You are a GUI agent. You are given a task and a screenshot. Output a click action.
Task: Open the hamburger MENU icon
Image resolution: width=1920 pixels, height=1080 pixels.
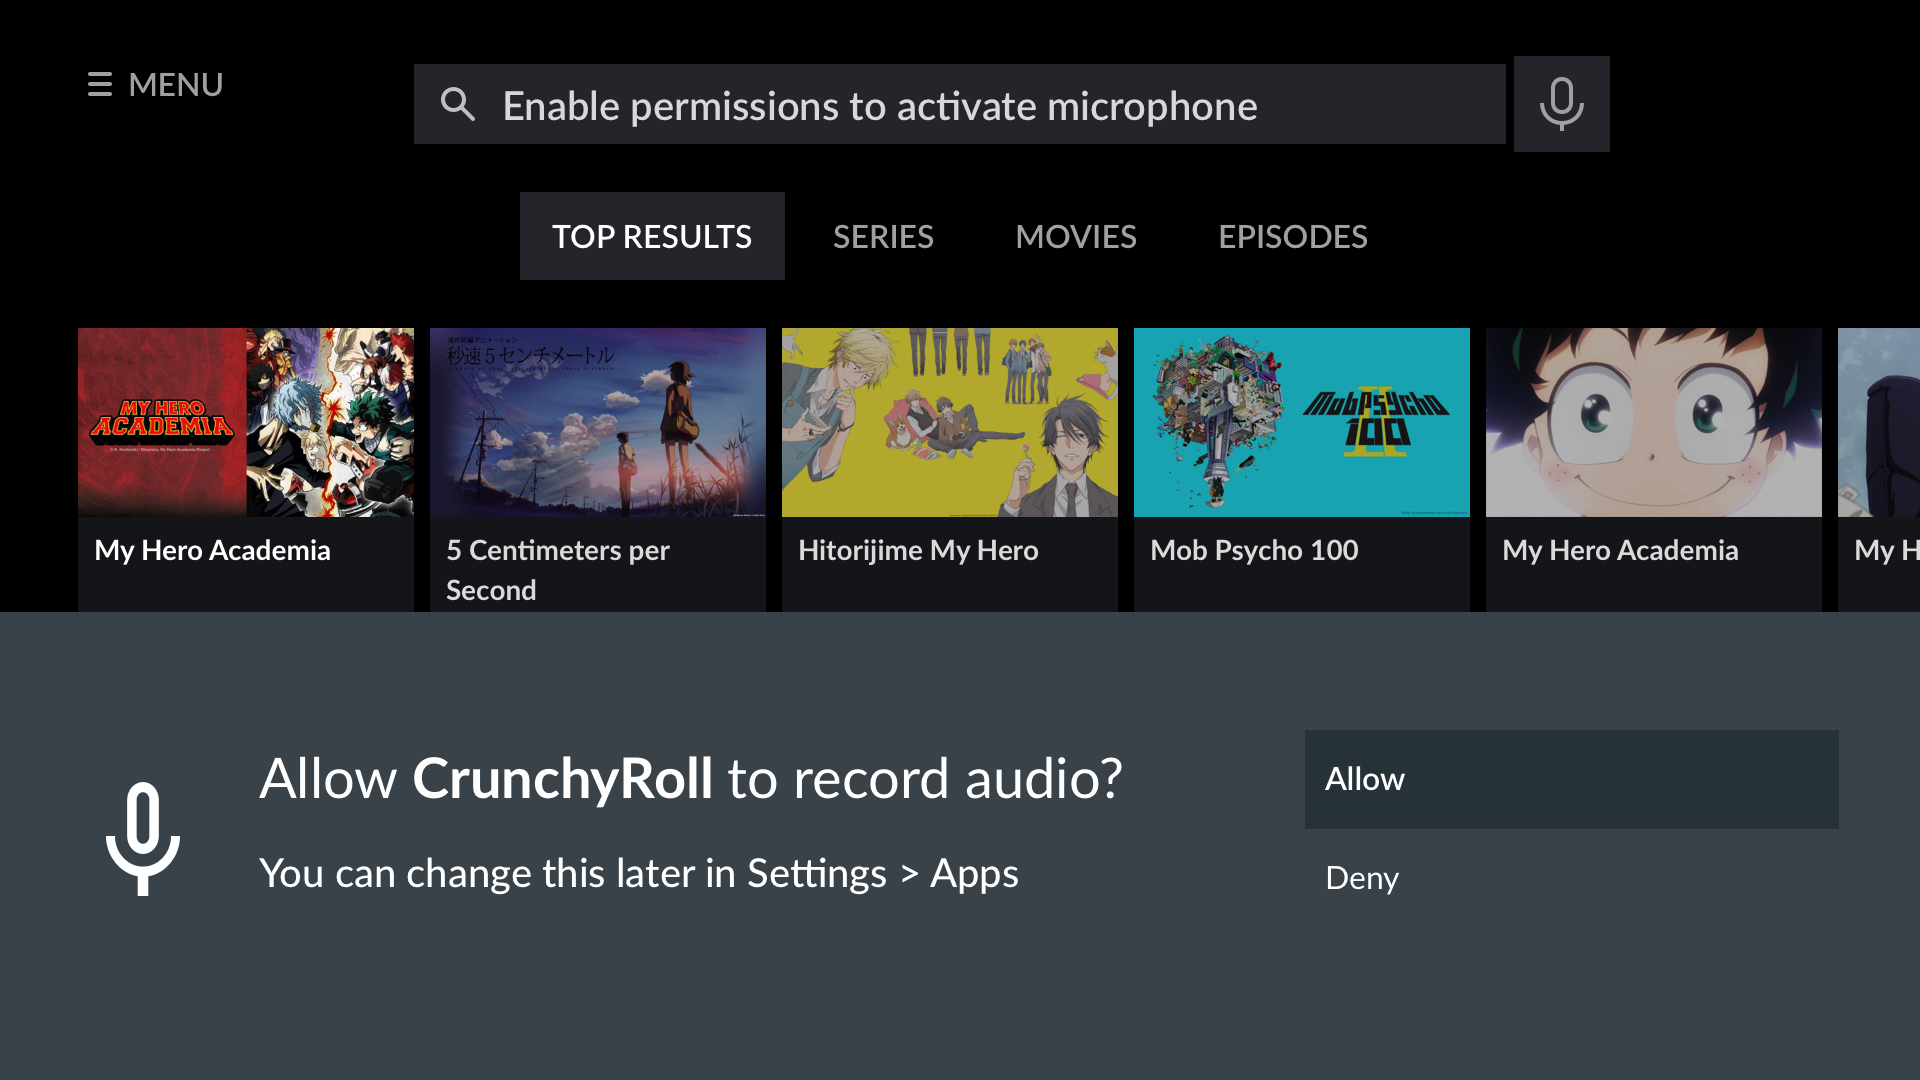coord(100,85)
